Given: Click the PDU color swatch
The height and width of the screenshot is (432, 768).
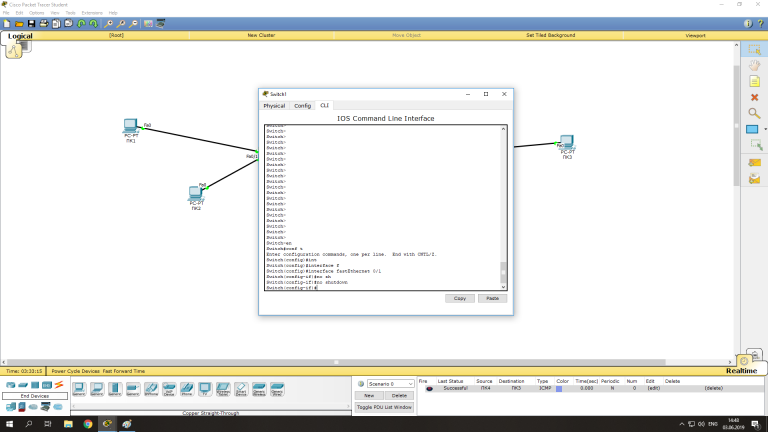Looking at the screenshot, I should (559, 388).
